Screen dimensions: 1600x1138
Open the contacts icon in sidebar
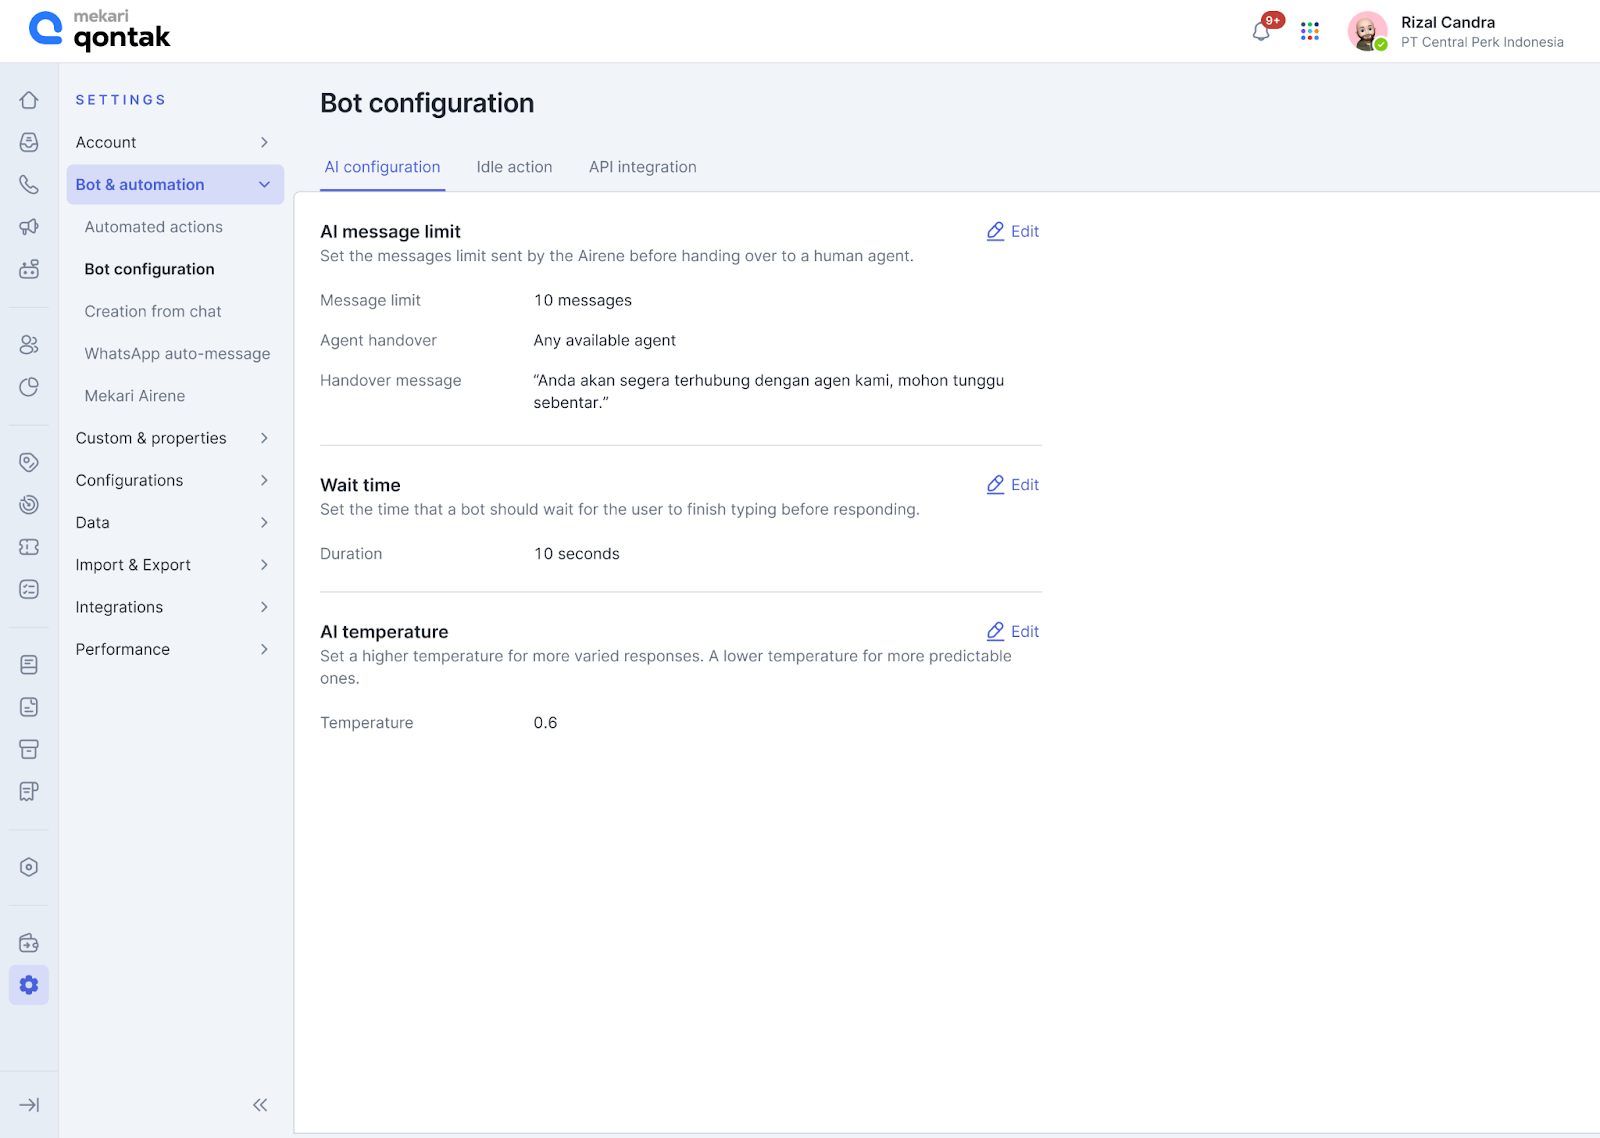point(29,345)
